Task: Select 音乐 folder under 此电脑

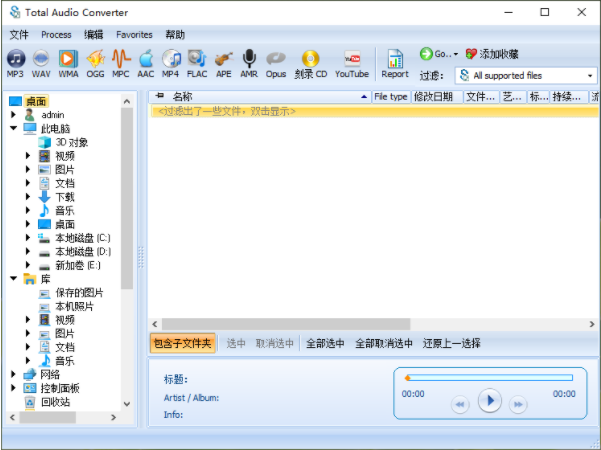Action: click(65, 210)
